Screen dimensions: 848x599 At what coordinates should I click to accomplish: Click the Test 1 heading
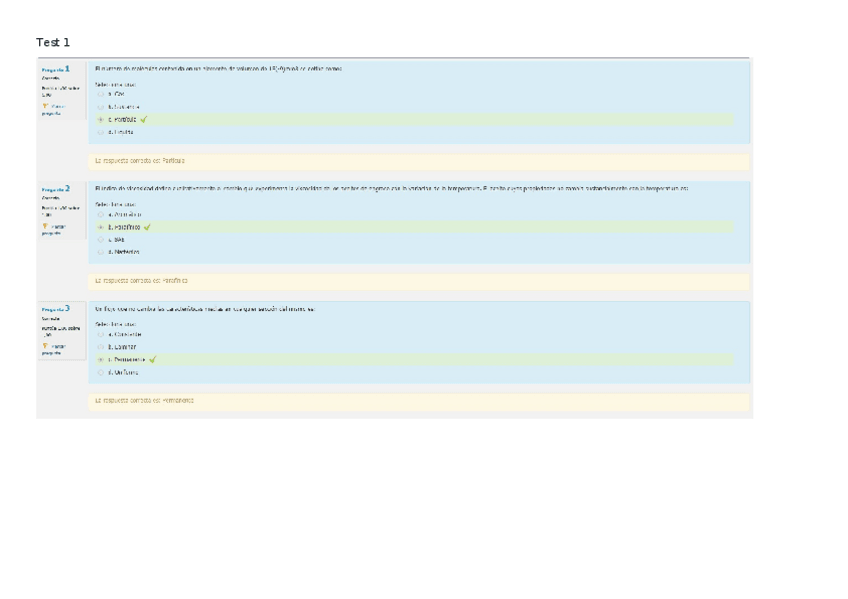click(x=50, y=42)
